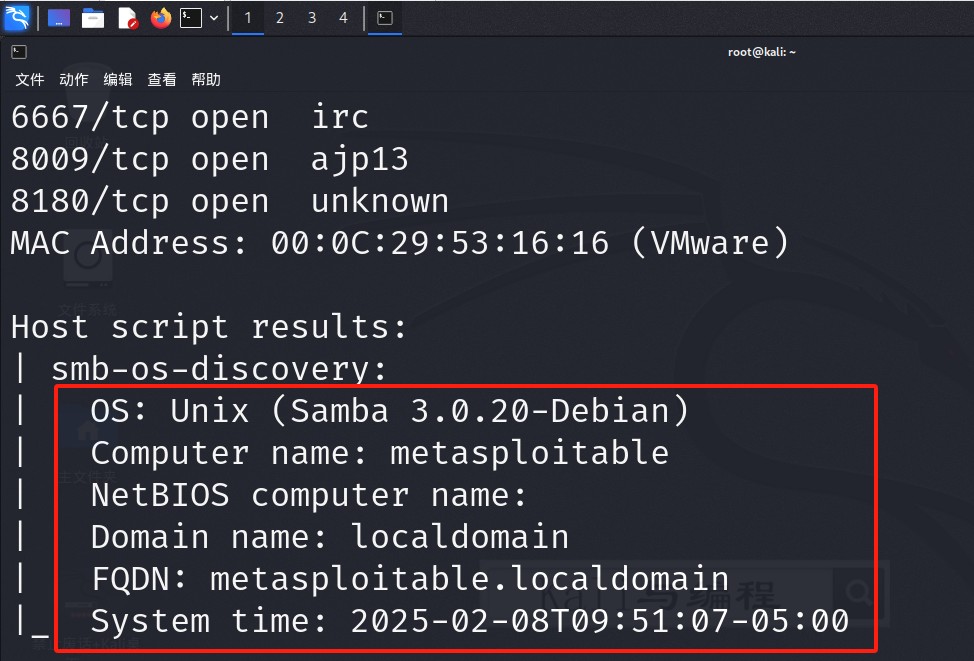Open the 文件 menu
Screen dimensions: 974x661
tap(30, 80)
